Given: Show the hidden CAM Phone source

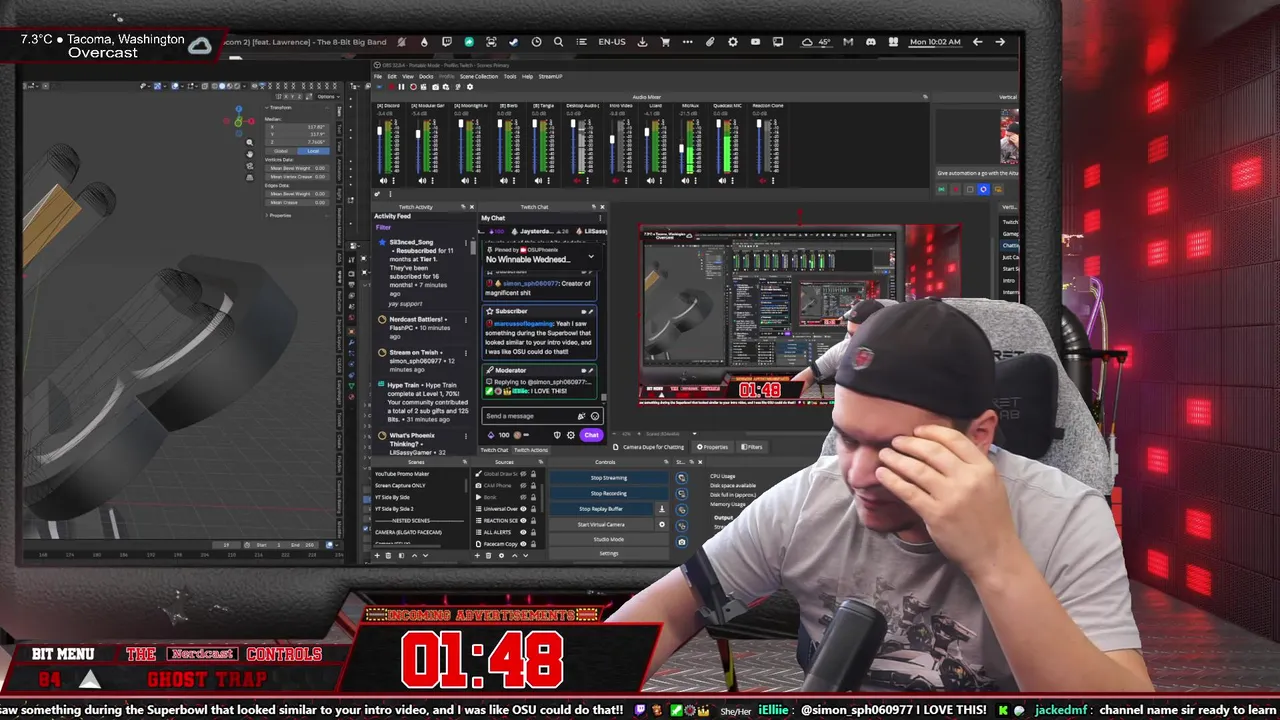Looking at the screenshot, I should (x=523, y=486).
